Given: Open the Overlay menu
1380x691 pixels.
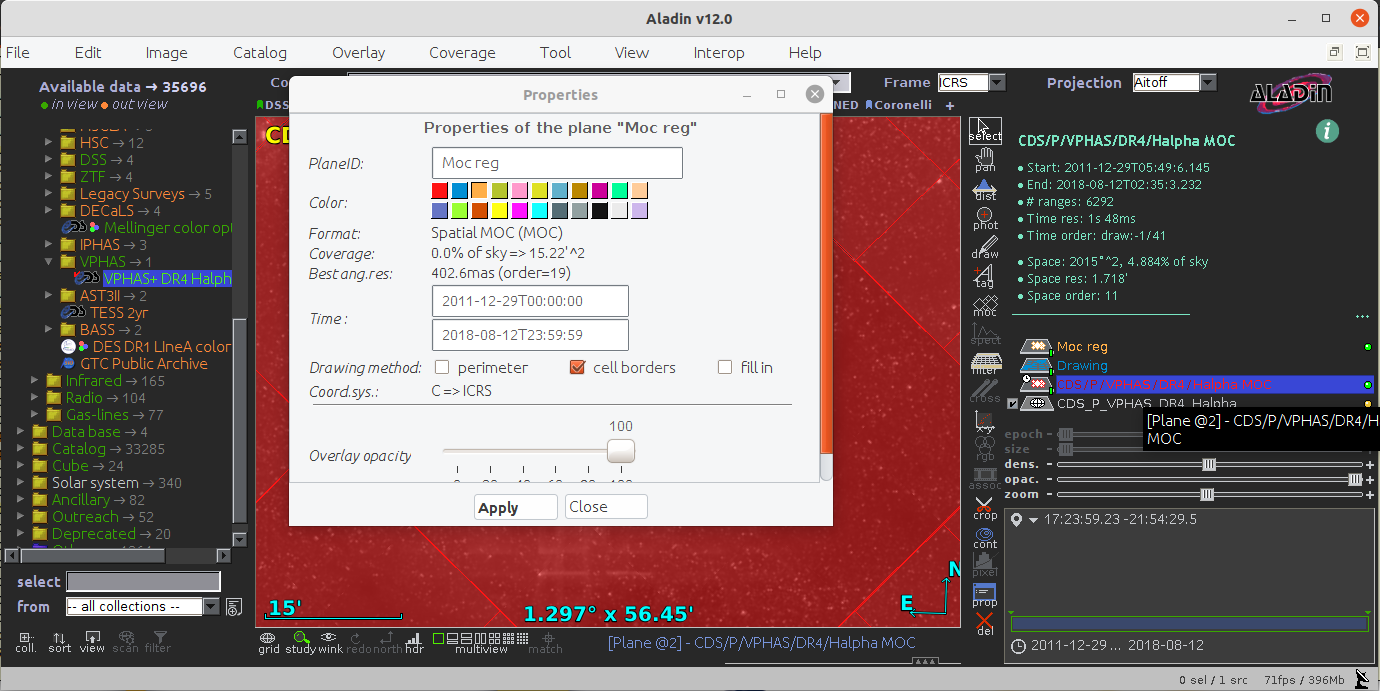Looking at the screenshot, I should pos(358,53).
